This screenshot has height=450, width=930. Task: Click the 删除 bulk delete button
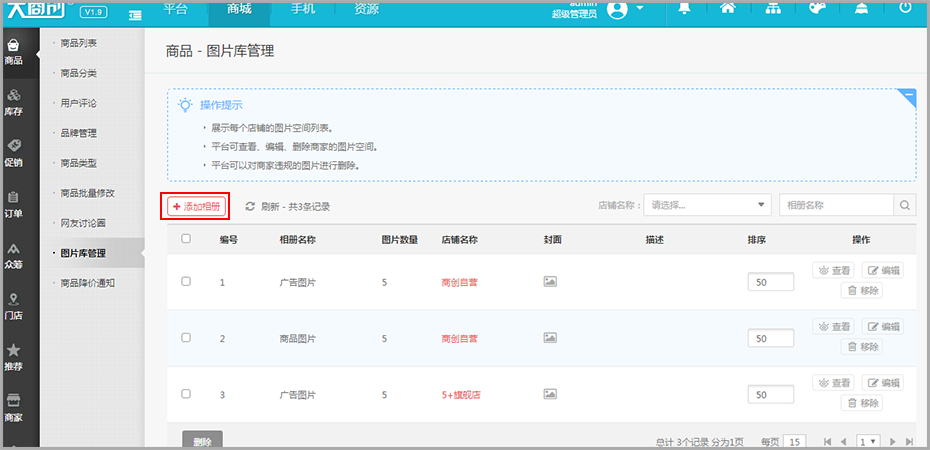coord(202,441)
